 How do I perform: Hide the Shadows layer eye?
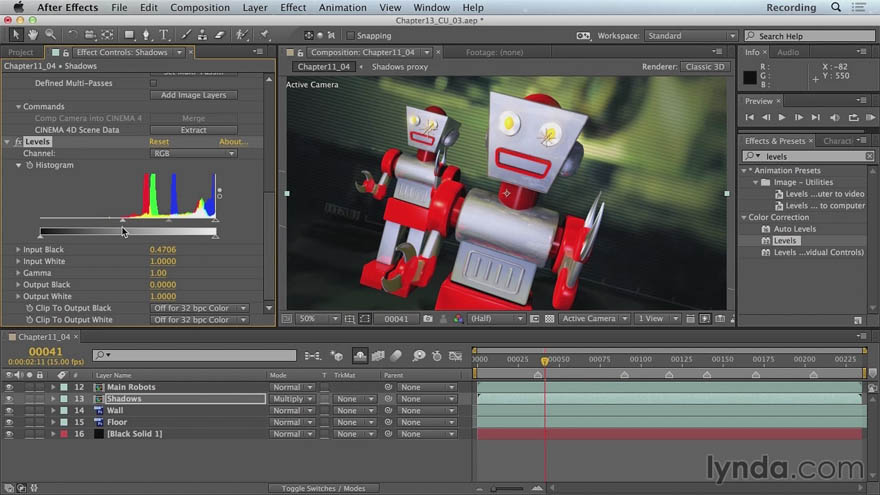(x=9, y=399)
